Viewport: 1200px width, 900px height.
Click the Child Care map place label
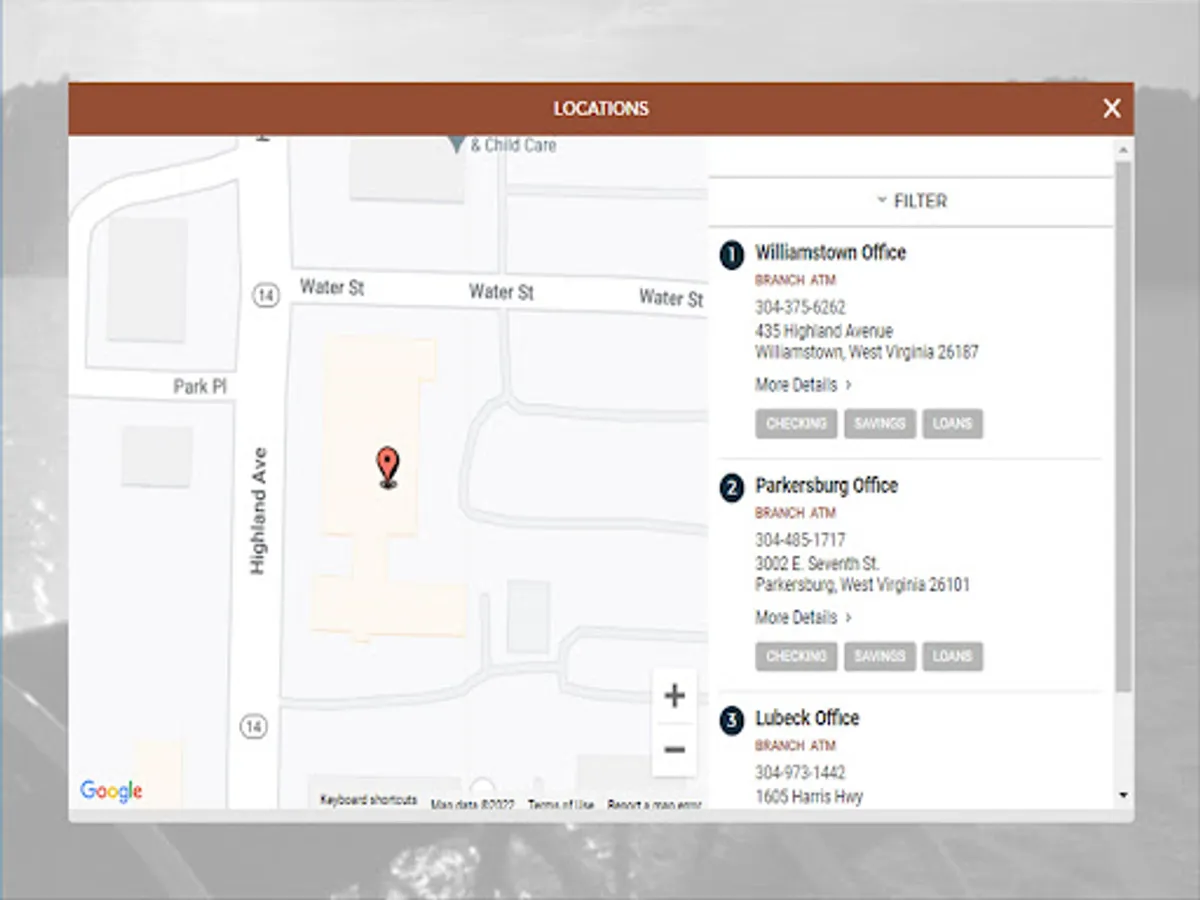(513, 145)
